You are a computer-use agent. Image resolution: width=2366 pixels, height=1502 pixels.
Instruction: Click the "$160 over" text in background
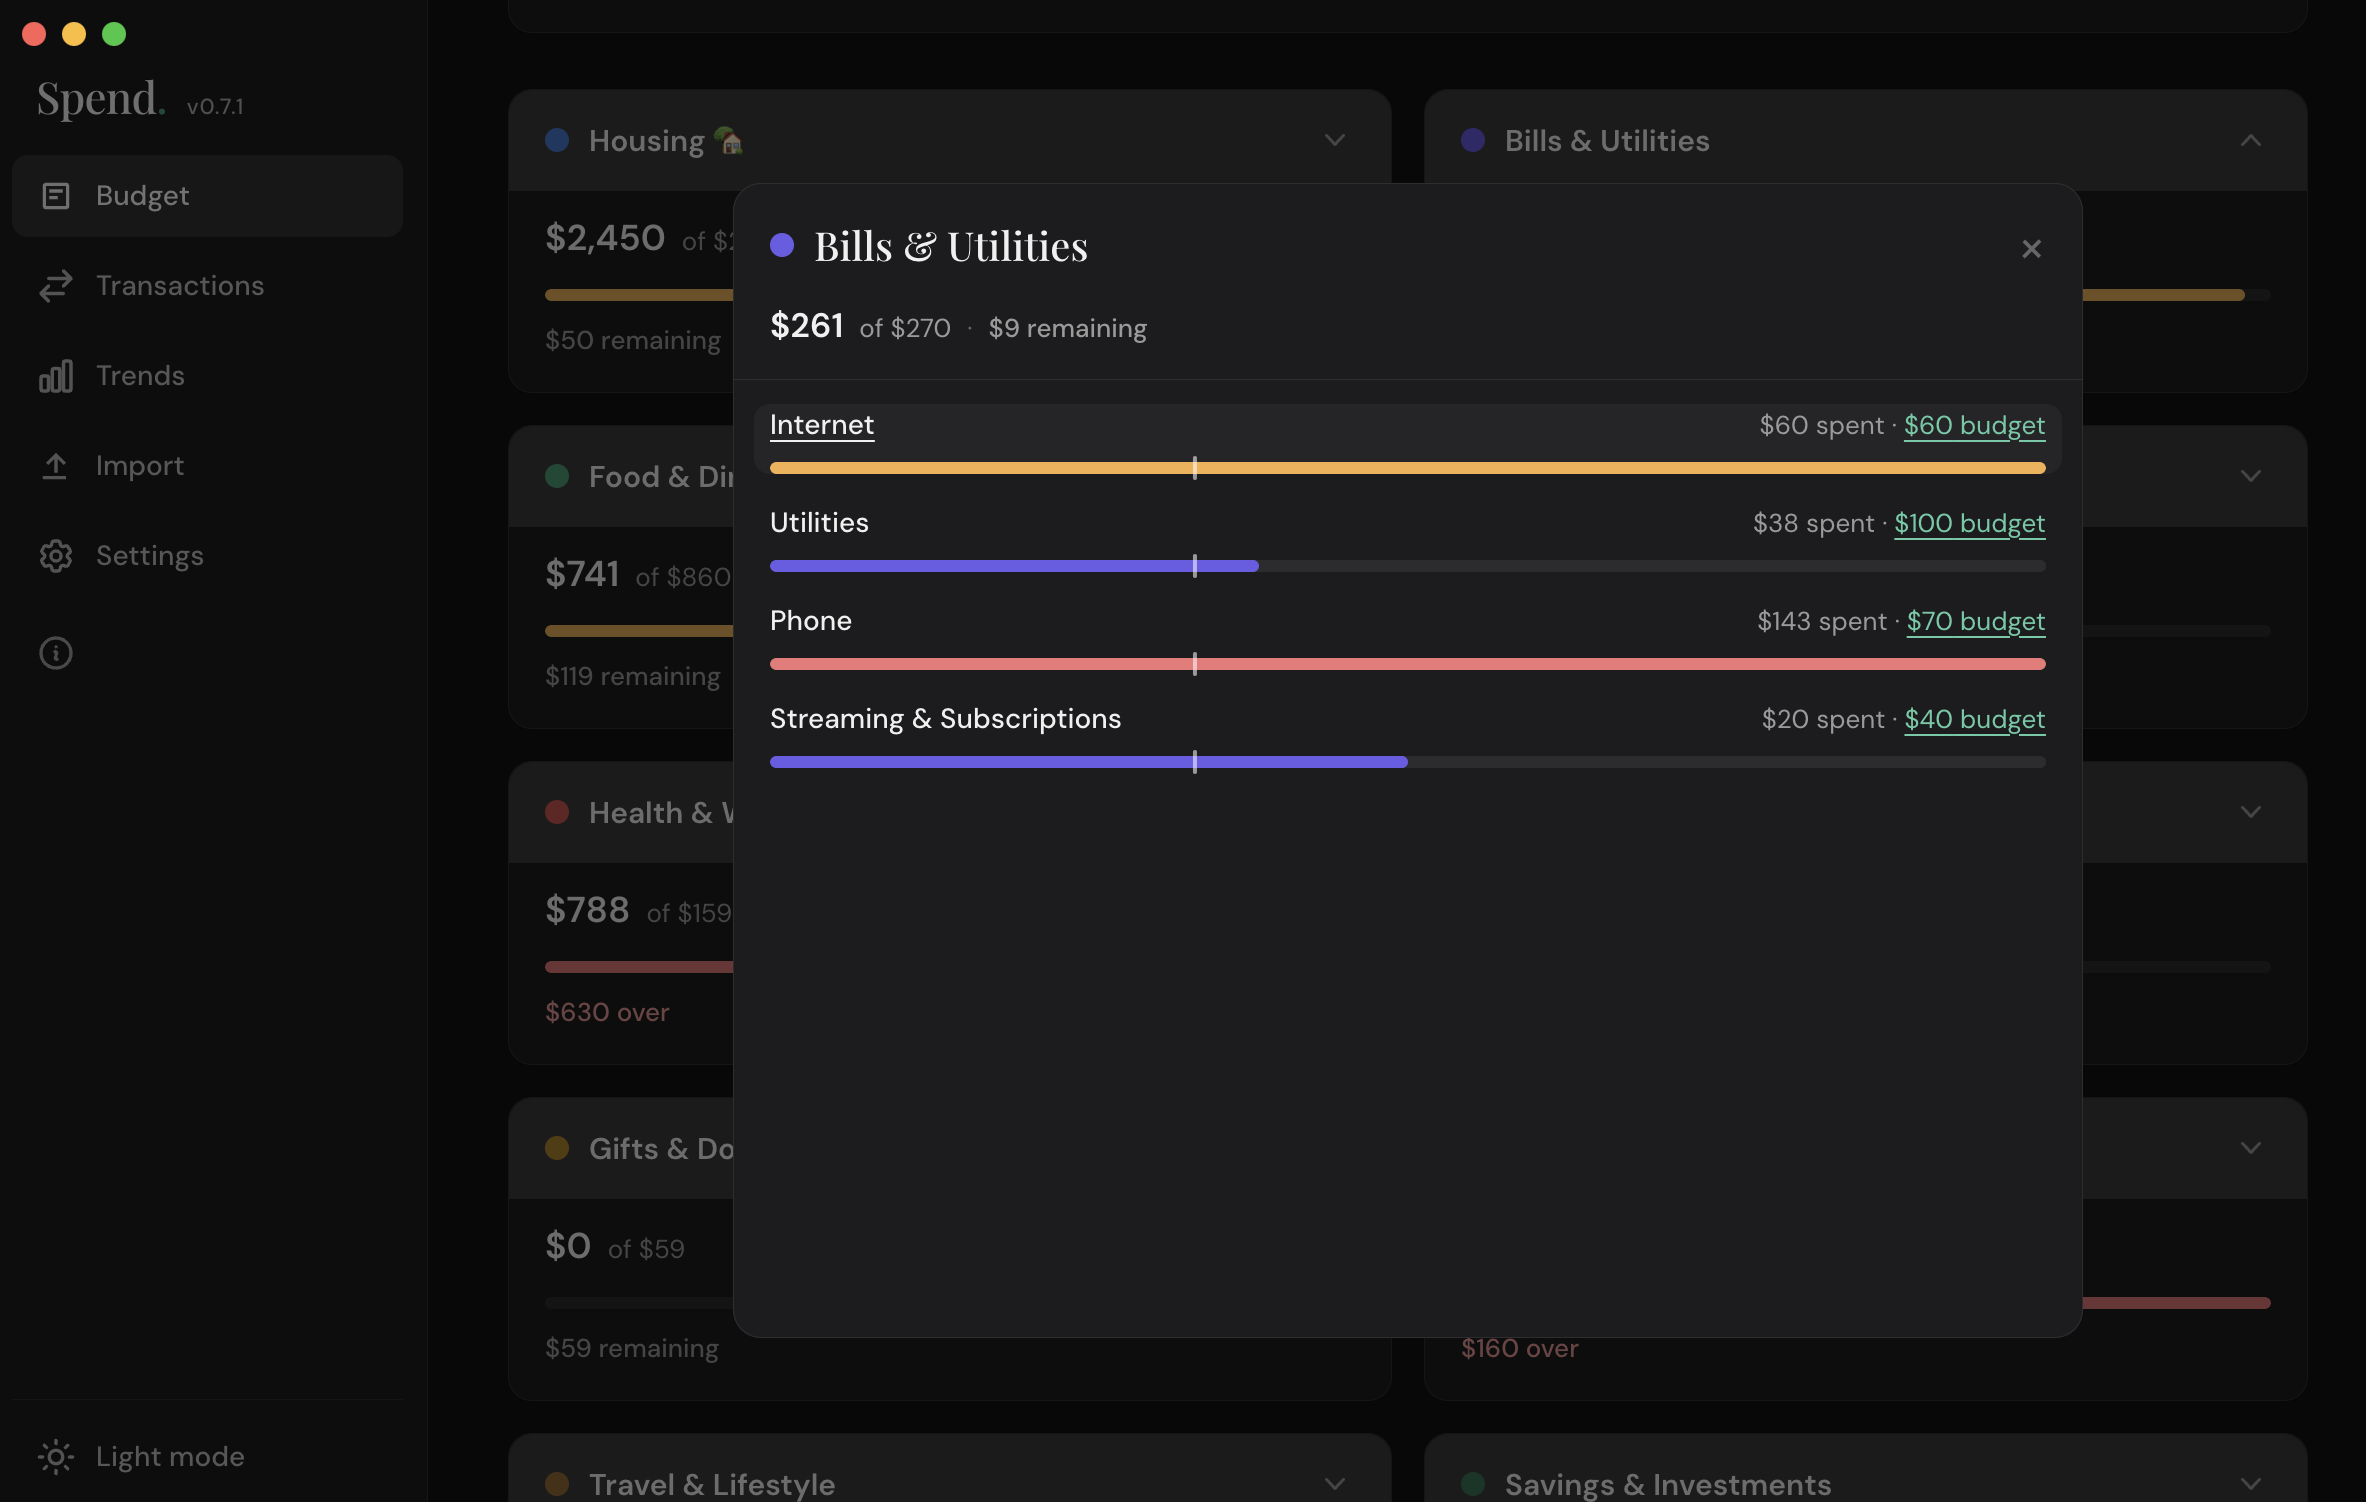1519,1348
